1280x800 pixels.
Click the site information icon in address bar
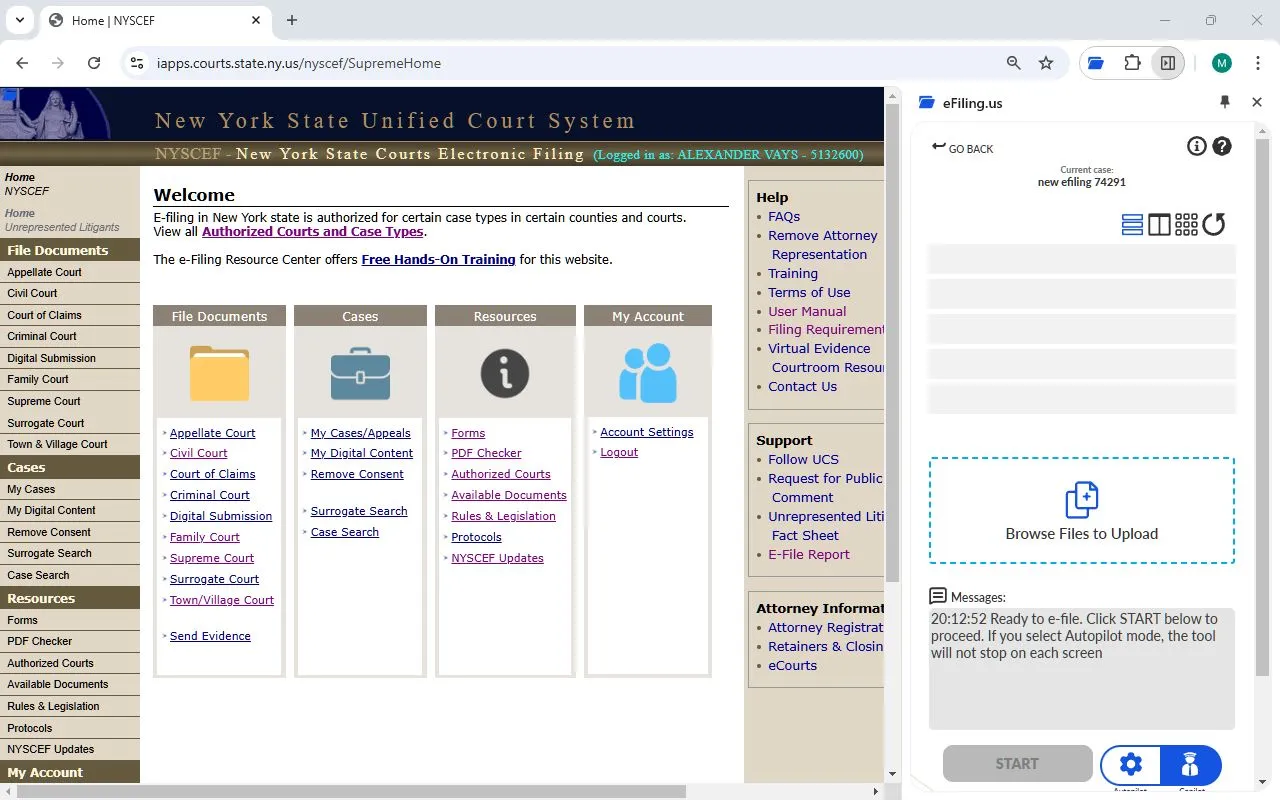(x=139, y=63)
